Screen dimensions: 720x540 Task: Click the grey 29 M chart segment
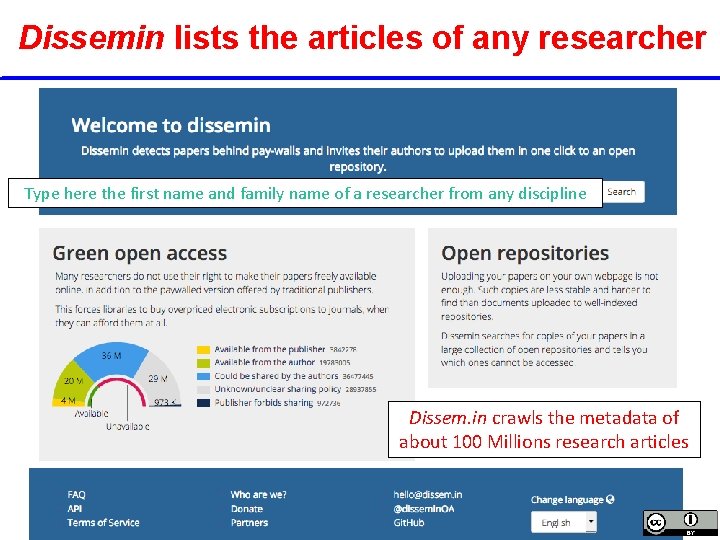pyautogui.click(x=158, y=377)
